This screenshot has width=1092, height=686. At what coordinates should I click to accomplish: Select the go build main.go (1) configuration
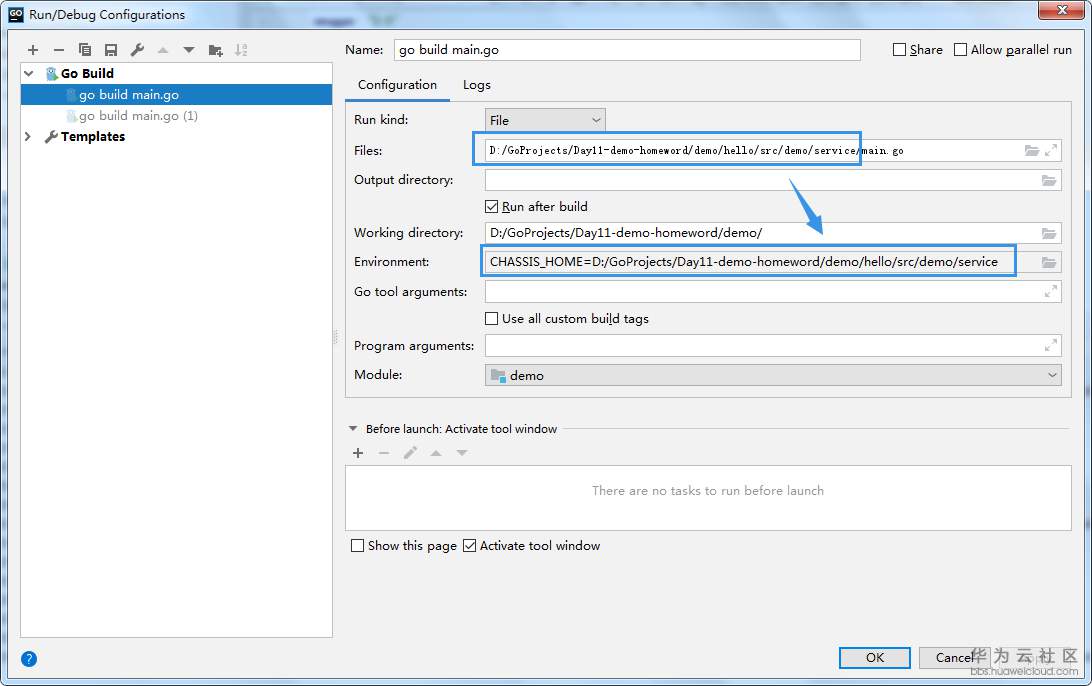(x=138, y=116)
